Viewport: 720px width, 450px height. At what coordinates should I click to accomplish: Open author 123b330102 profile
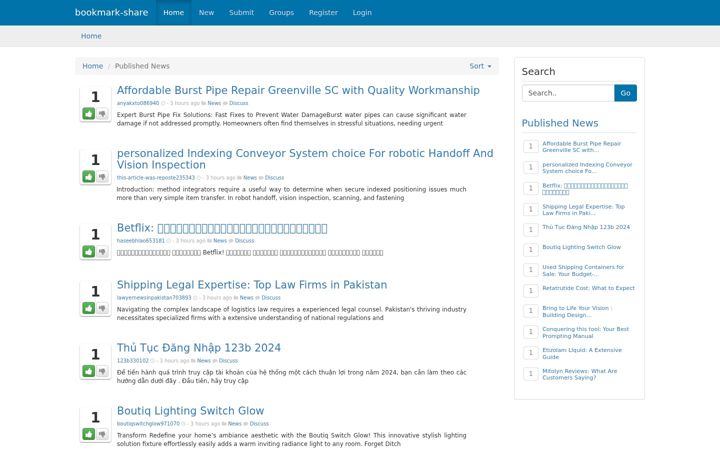(133, 360)
